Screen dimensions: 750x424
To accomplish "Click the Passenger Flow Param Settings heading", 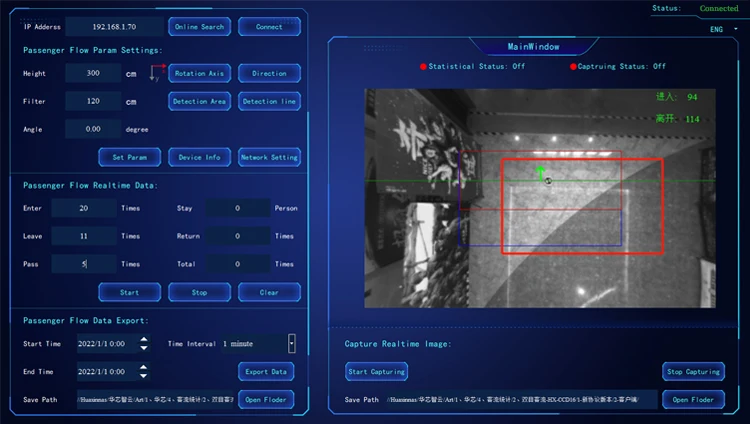I will point(93,50).
